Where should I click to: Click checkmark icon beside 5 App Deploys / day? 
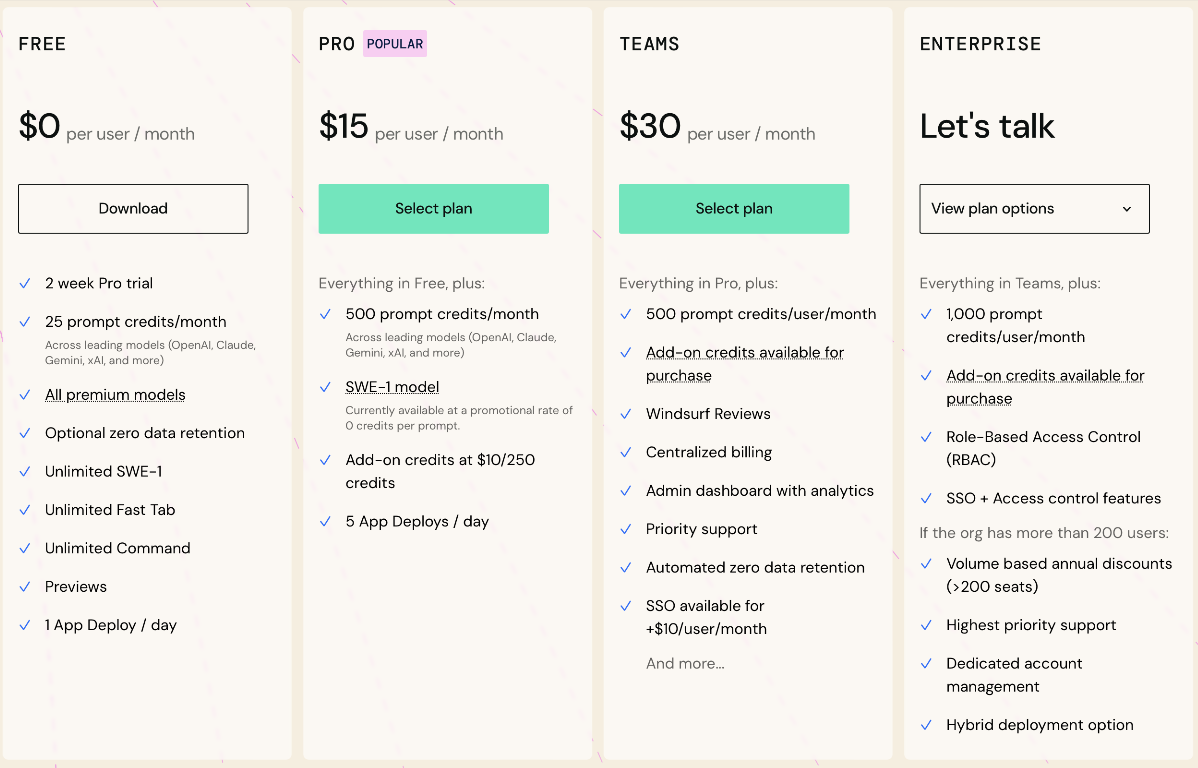point(325,521)
